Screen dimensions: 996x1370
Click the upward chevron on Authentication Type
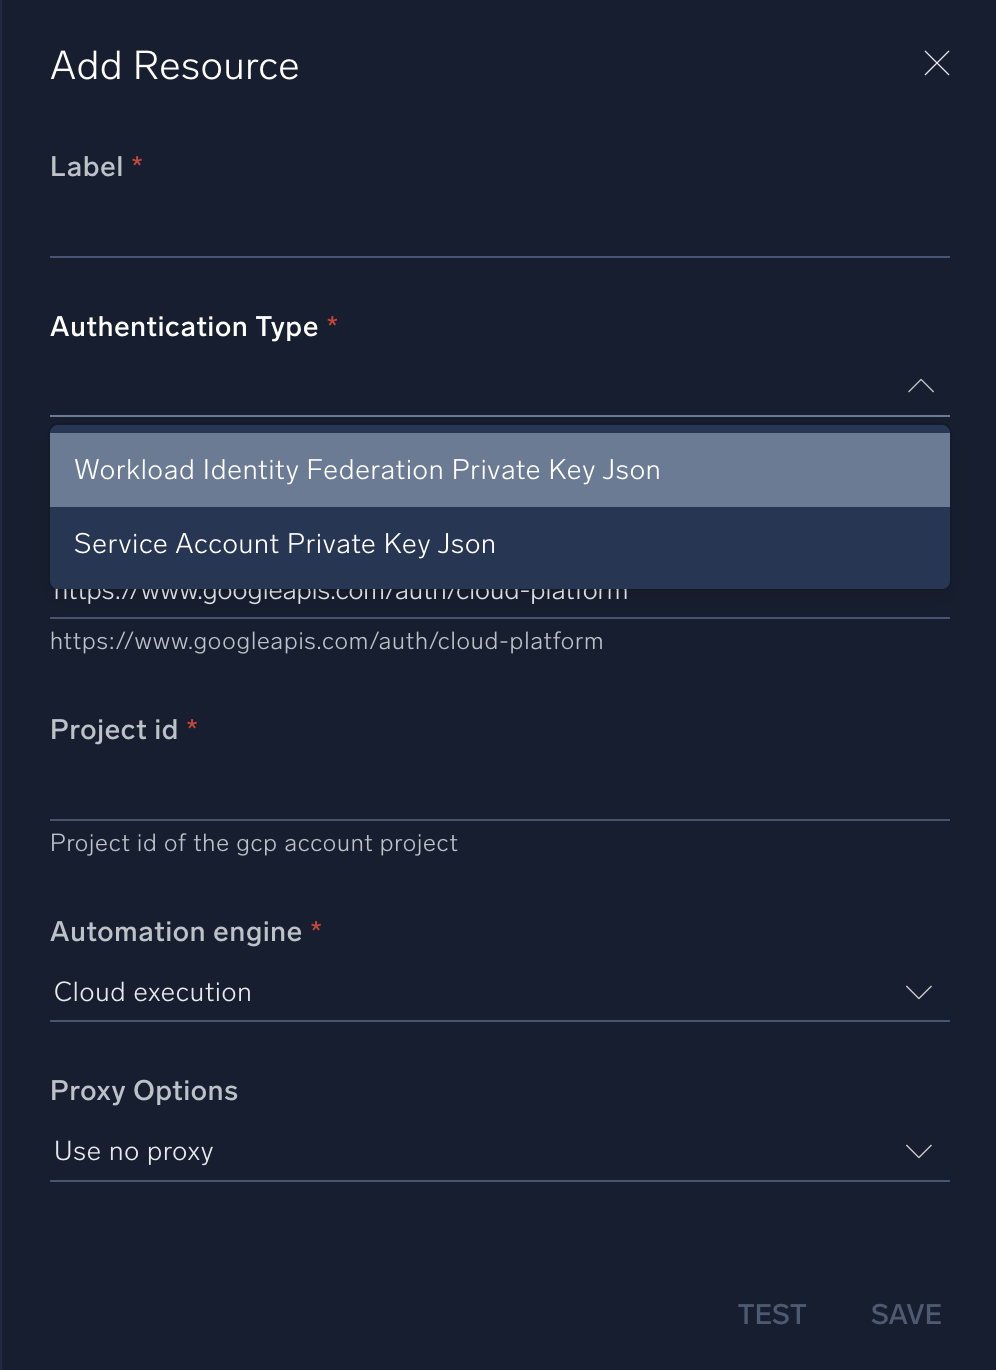[x=919, y=387]
